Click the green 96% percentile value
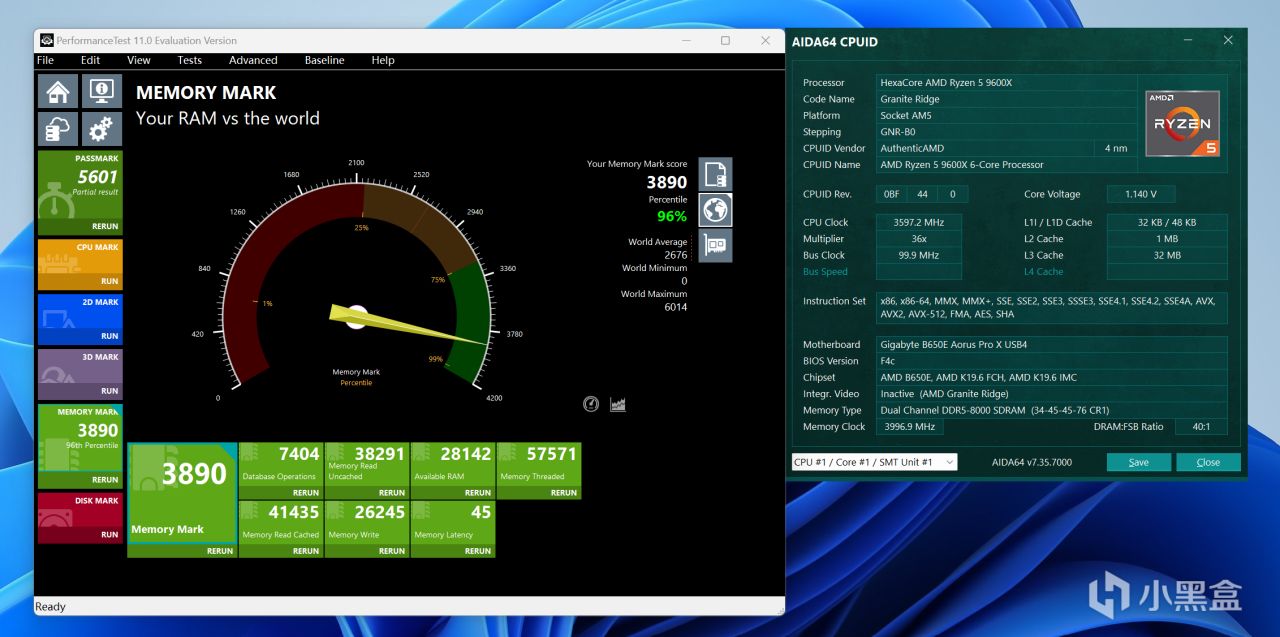This screenshot has width=1280, height=637. point(672,216)
